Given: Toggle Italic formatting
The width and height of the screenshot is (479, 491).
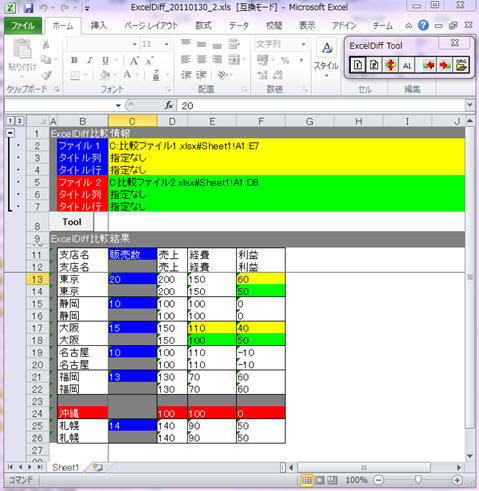Looking at the screenshot, I should tap(90, 60).
